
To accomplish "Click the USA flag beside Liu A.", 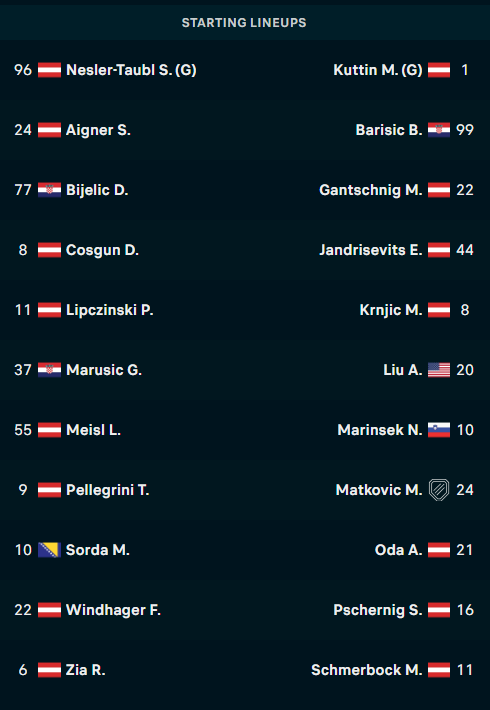I will [439, 370].
